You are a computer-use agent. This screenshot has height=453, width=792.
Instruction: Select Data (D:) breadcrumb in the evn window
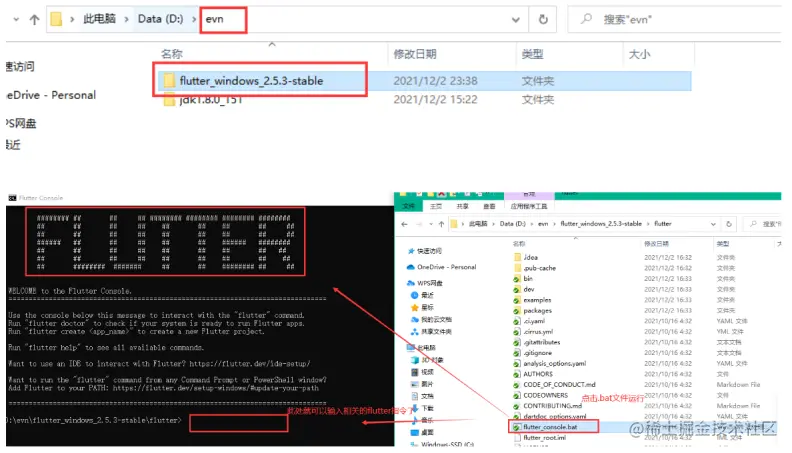coord(161,19)
